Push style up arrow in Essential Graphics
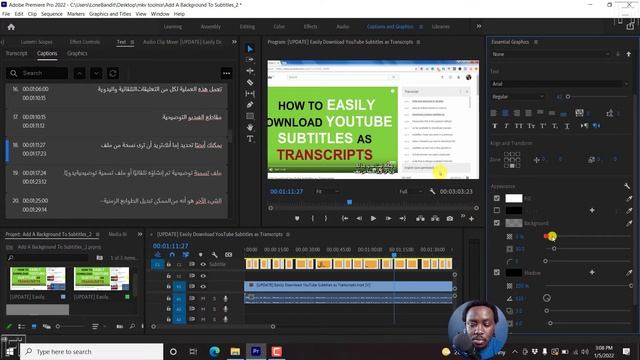 point(629,54)
